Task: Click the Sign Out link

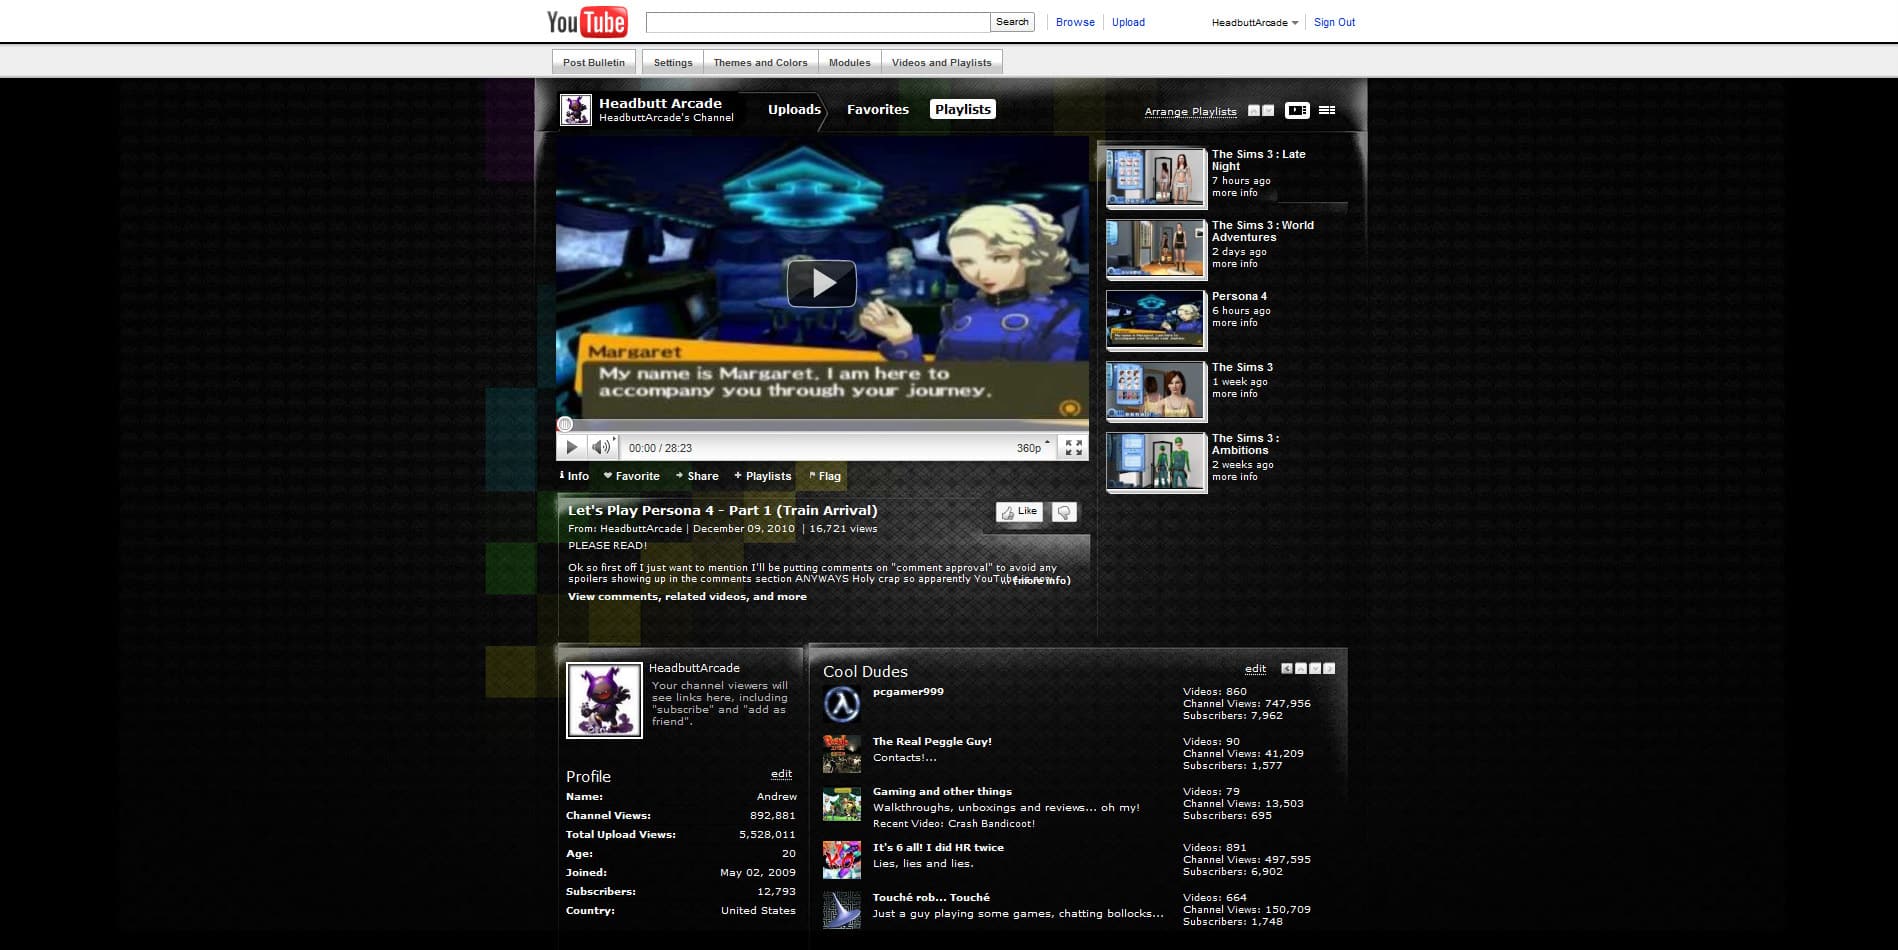Action: 1334,22
